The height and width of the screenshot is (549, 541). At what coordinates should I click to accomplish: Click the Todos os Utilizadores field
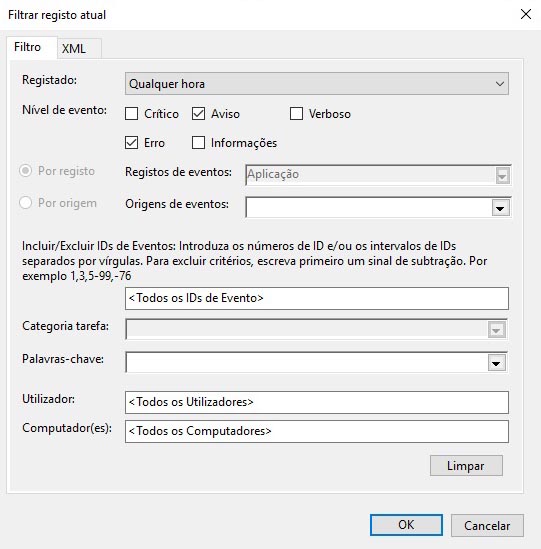[317, 402]
